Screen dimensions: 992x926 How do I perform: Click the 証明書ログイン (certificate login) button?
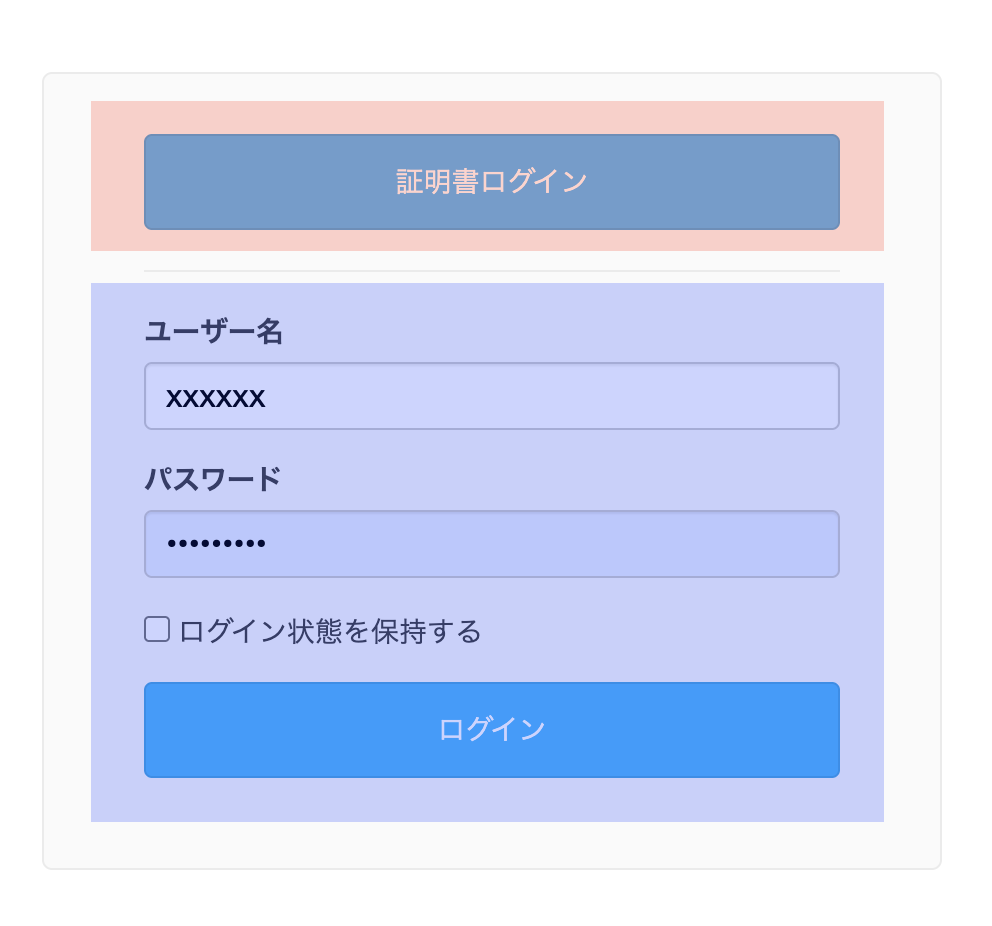491,181
